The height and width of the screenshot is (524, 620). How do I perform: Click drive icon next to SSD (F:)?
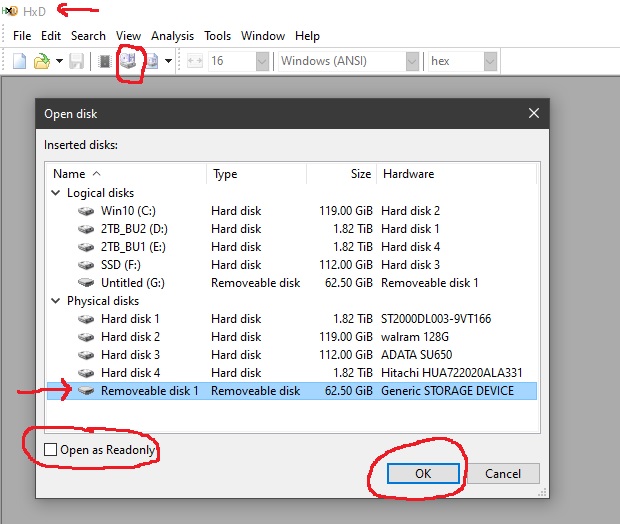[86, 265]
